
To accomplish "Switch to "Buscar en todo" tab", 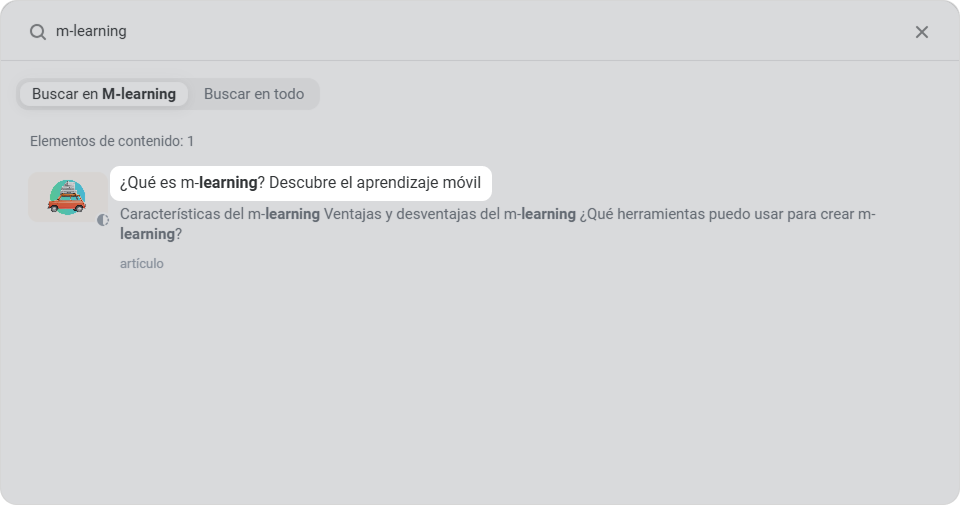I will click(x=254, y=94).
